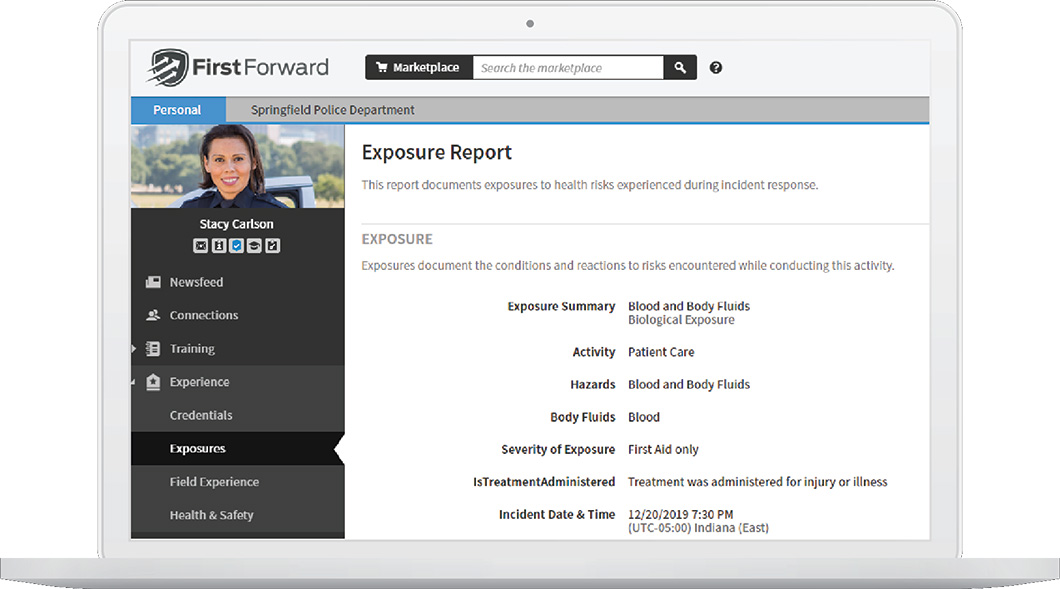The image size is (1060, 589).
Task: Click the First Forward shield logo
Action: click(167, 68)
